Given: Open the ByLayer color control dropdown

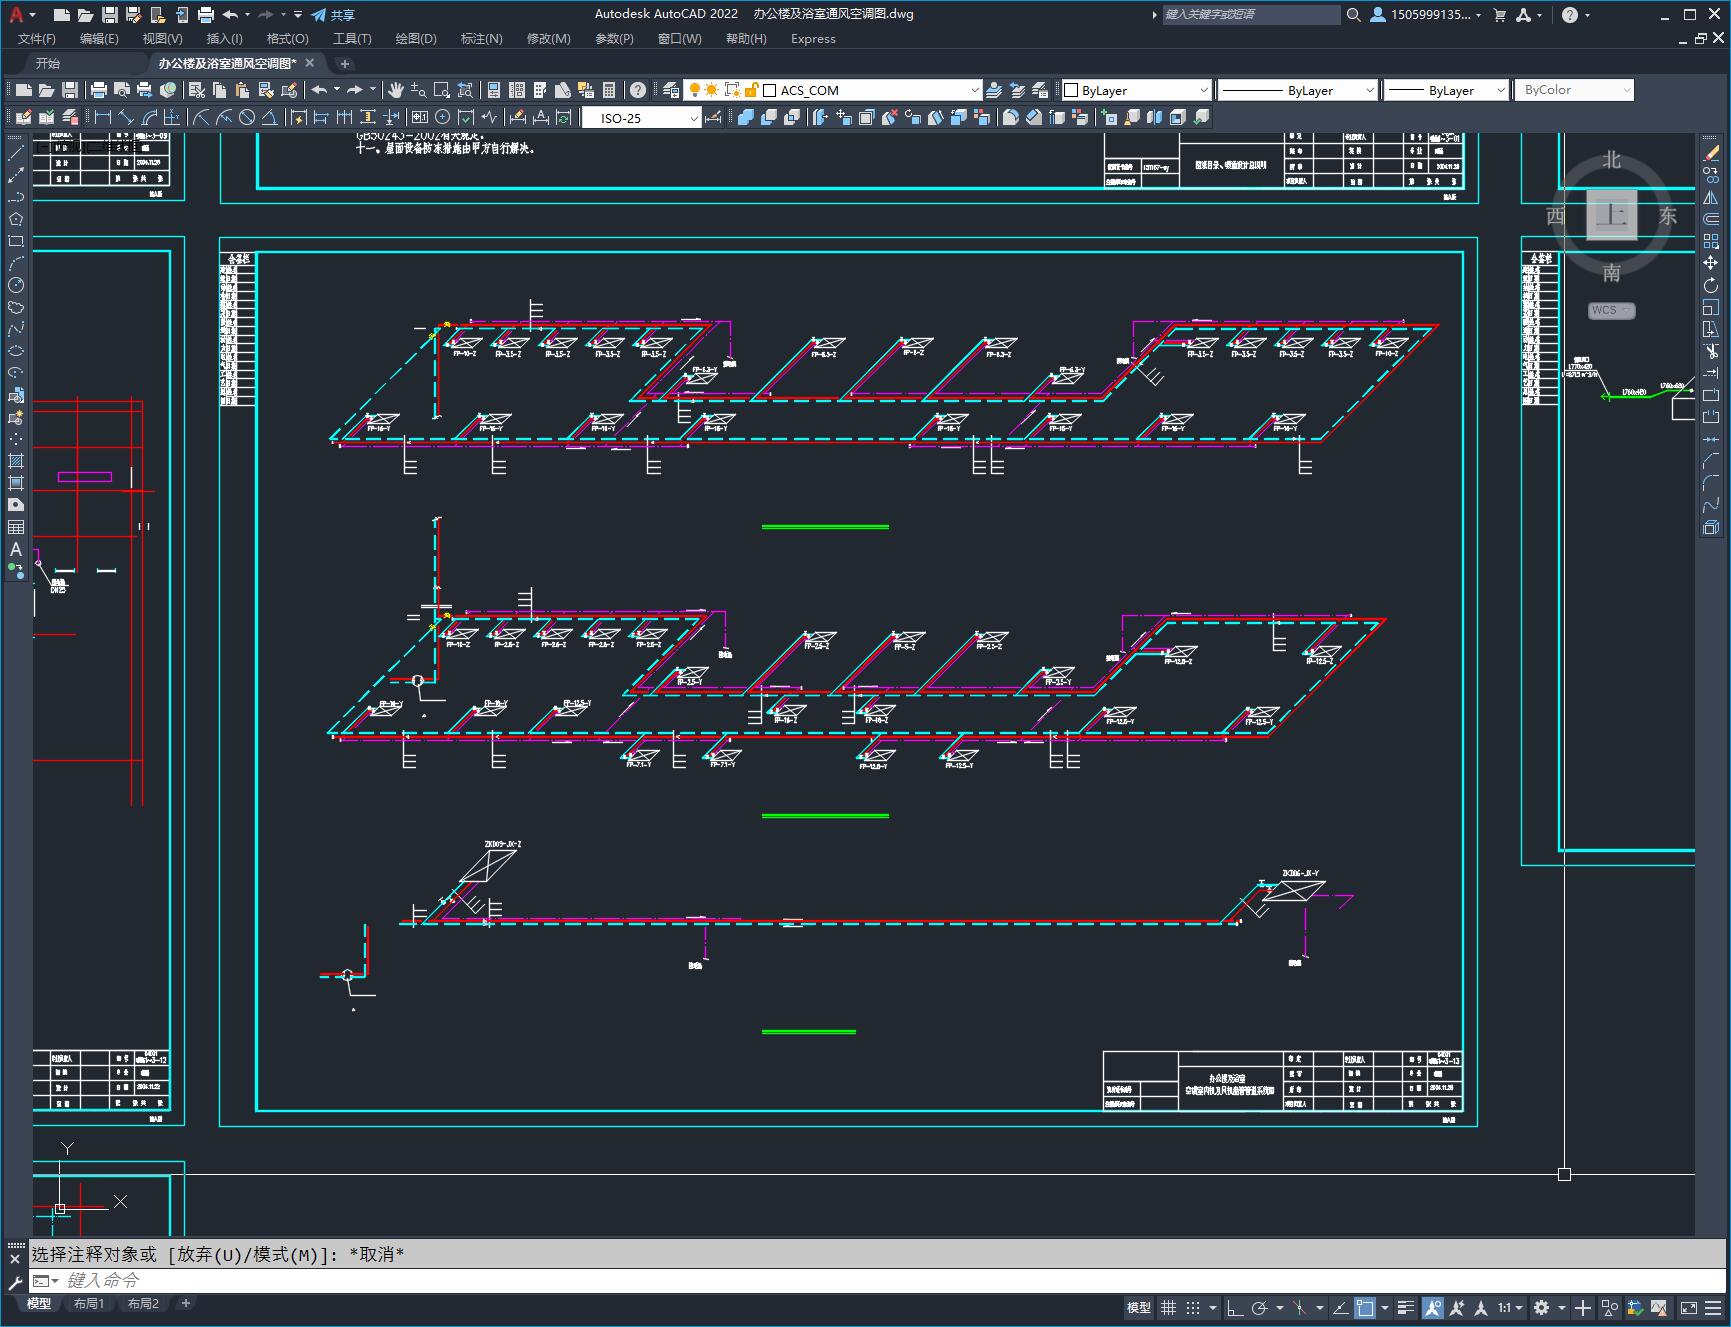Looking at the screenshot, I should pos(1203,90).
